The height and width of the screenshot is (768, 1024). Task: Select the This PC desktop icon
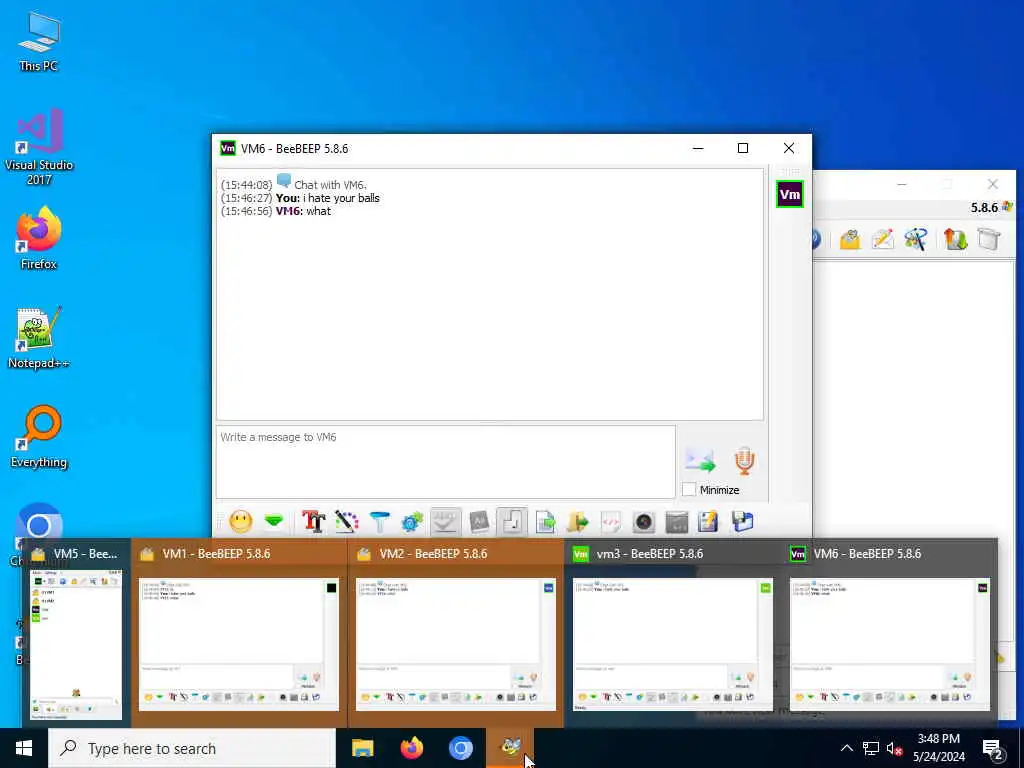point(39,41)
